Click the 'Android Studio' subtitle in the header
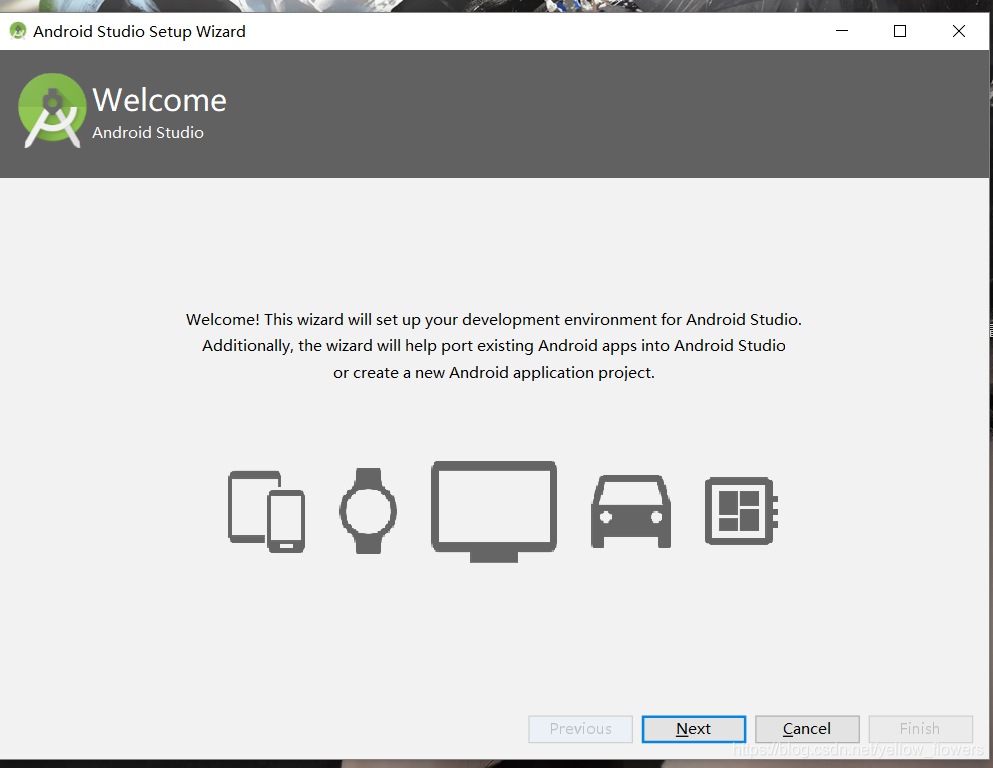The width and height of the screenshot is (993, 768). pyautogui.click(x=148, y=132)
